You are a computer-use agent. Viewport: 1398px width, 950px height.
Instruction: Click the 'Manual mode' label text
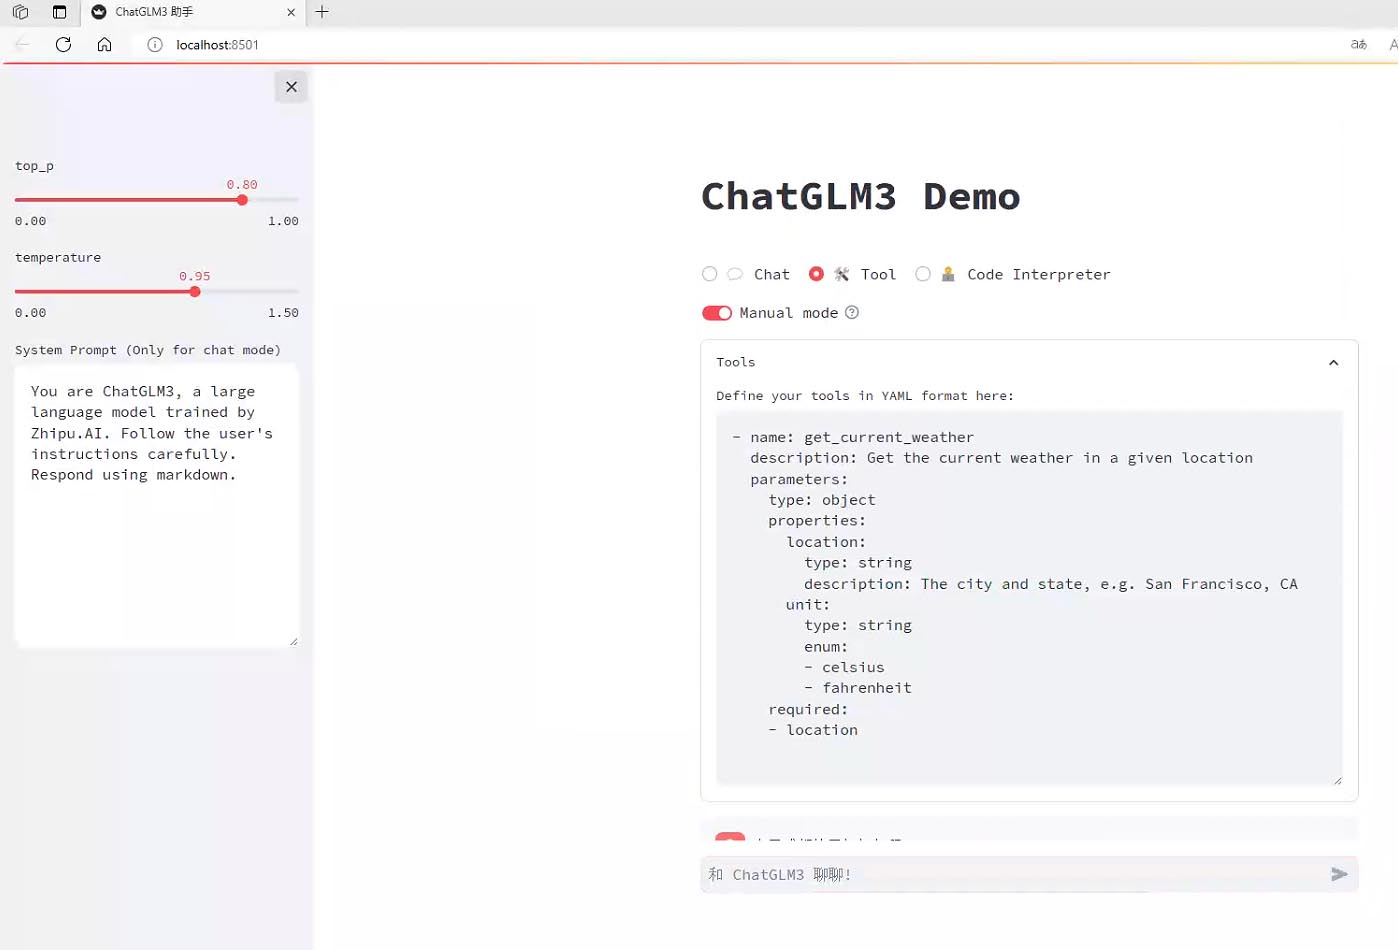click(789, 313)
